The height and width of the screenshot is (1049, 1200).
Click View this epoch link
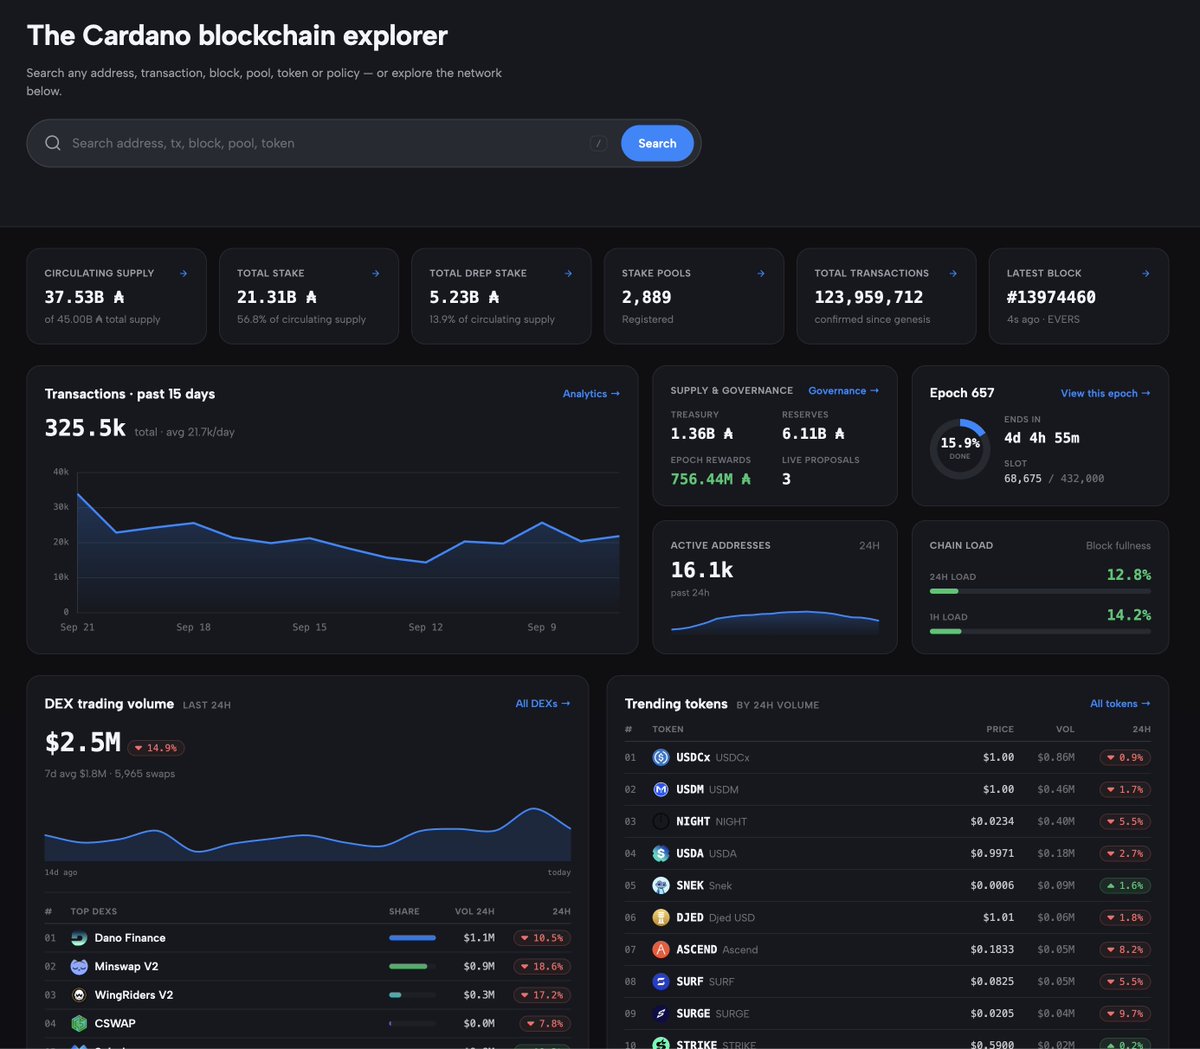[1105, 393]
